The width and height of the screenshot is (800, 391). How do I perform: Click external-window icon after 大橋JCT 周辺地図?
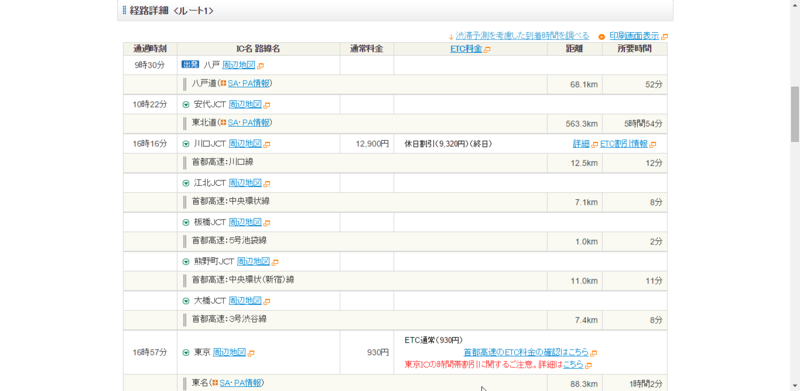pyautogui.click(x=267, y=302)
